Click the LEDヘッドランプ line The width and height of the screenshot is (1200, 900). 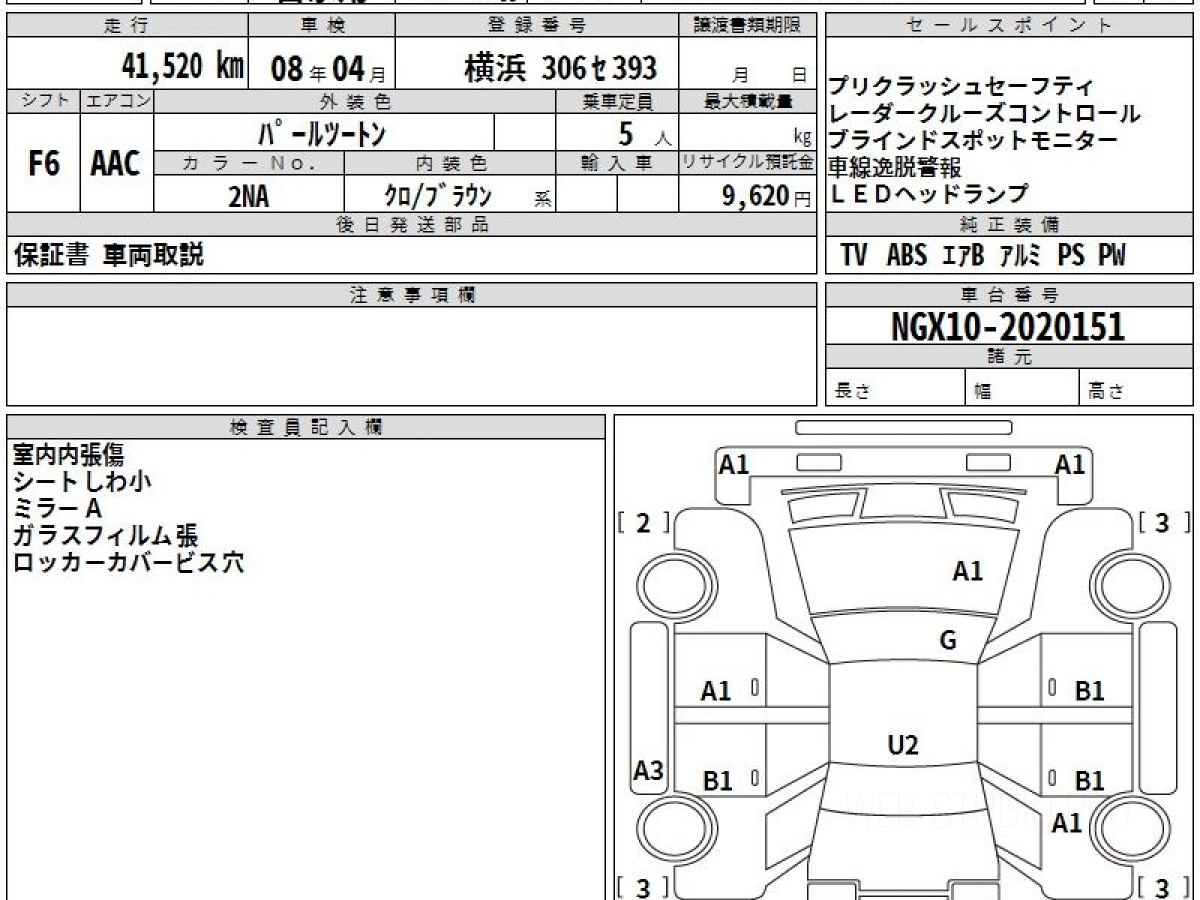(928, 194)
